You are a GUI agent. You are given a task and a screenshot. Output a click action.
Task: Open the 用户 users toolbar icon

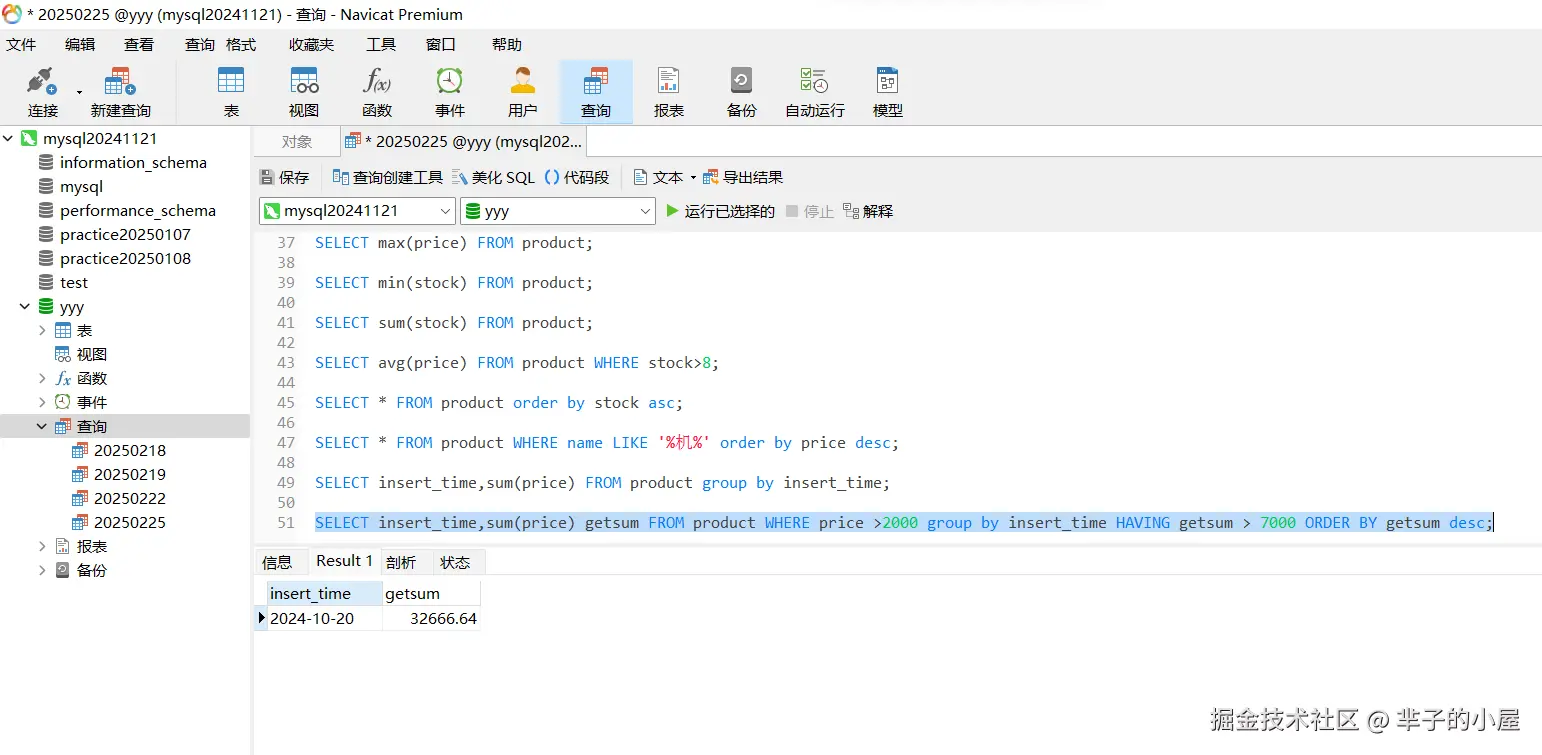click(523, 92)
